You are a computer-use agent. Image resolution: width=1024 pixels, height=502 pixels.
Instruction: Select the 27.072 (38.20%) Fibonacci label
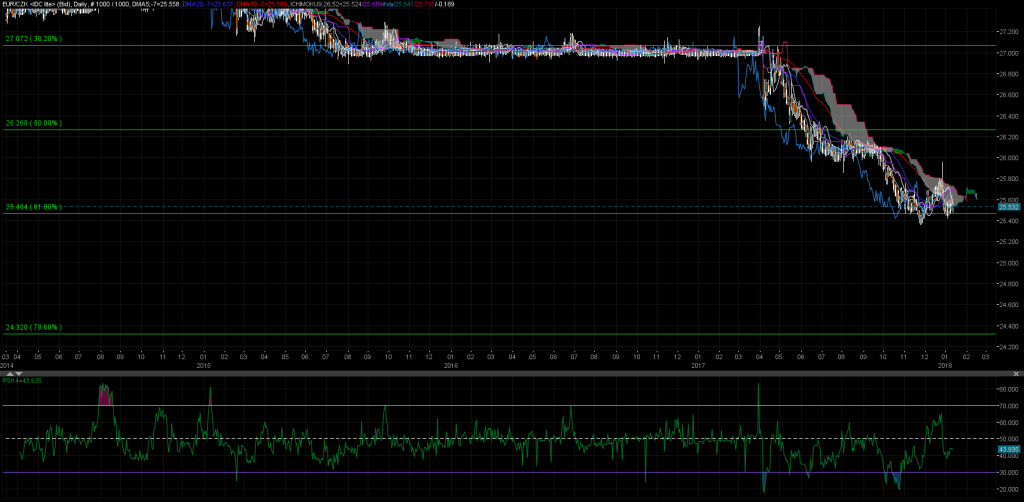coord(33,38)
